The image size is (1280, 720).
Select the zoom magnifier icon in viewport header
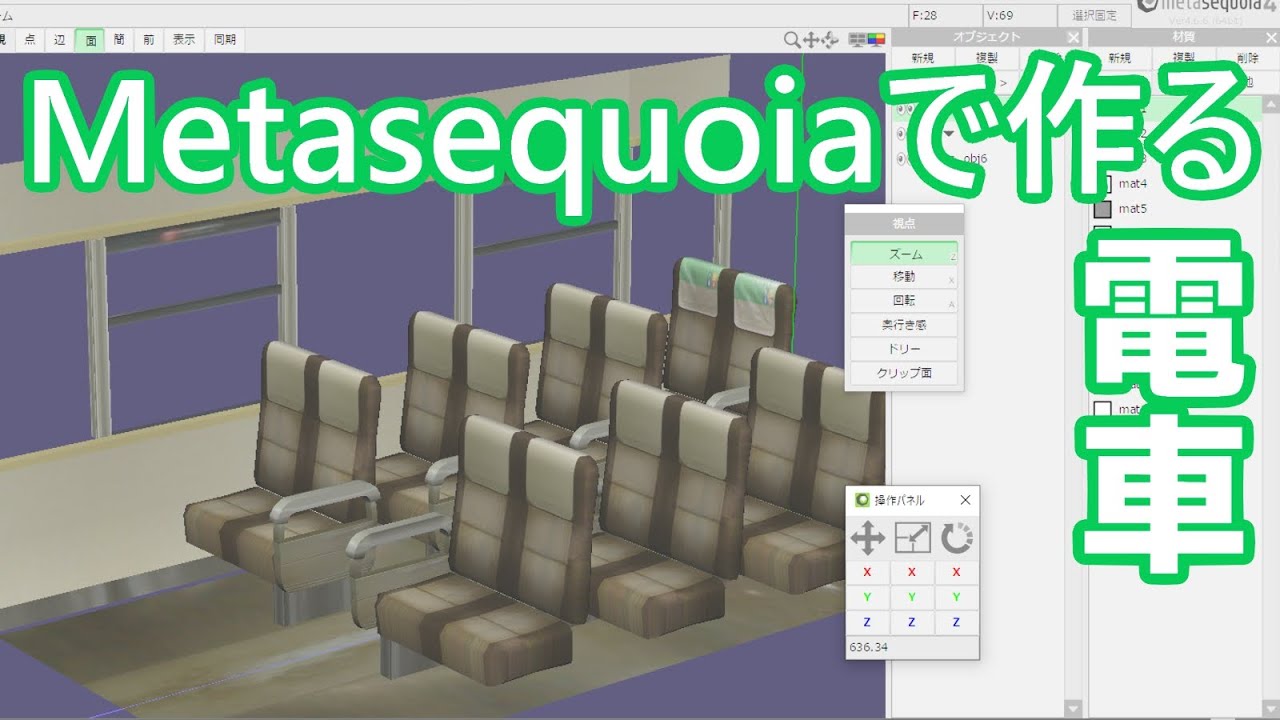(x=792, y=40)
